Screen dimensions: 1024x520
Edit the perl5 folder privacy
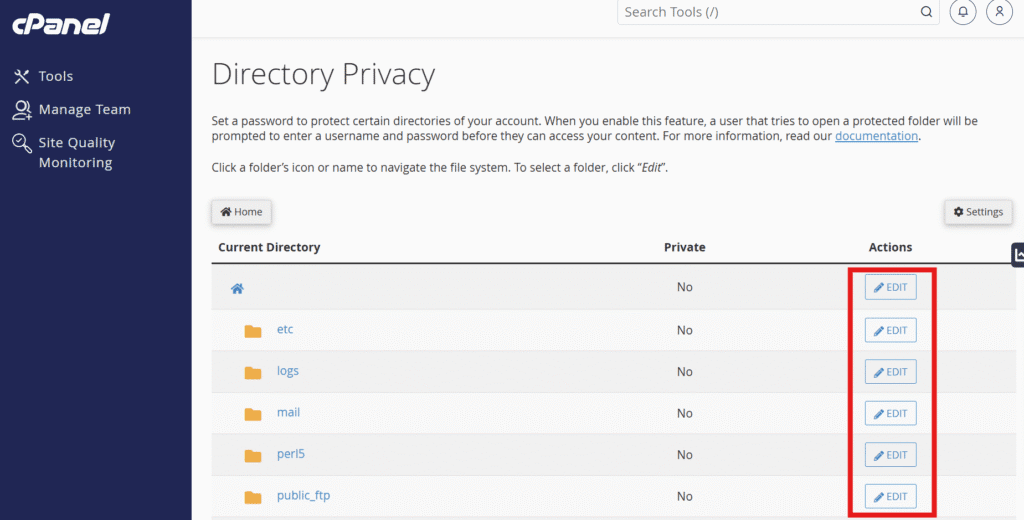[891, 455]
